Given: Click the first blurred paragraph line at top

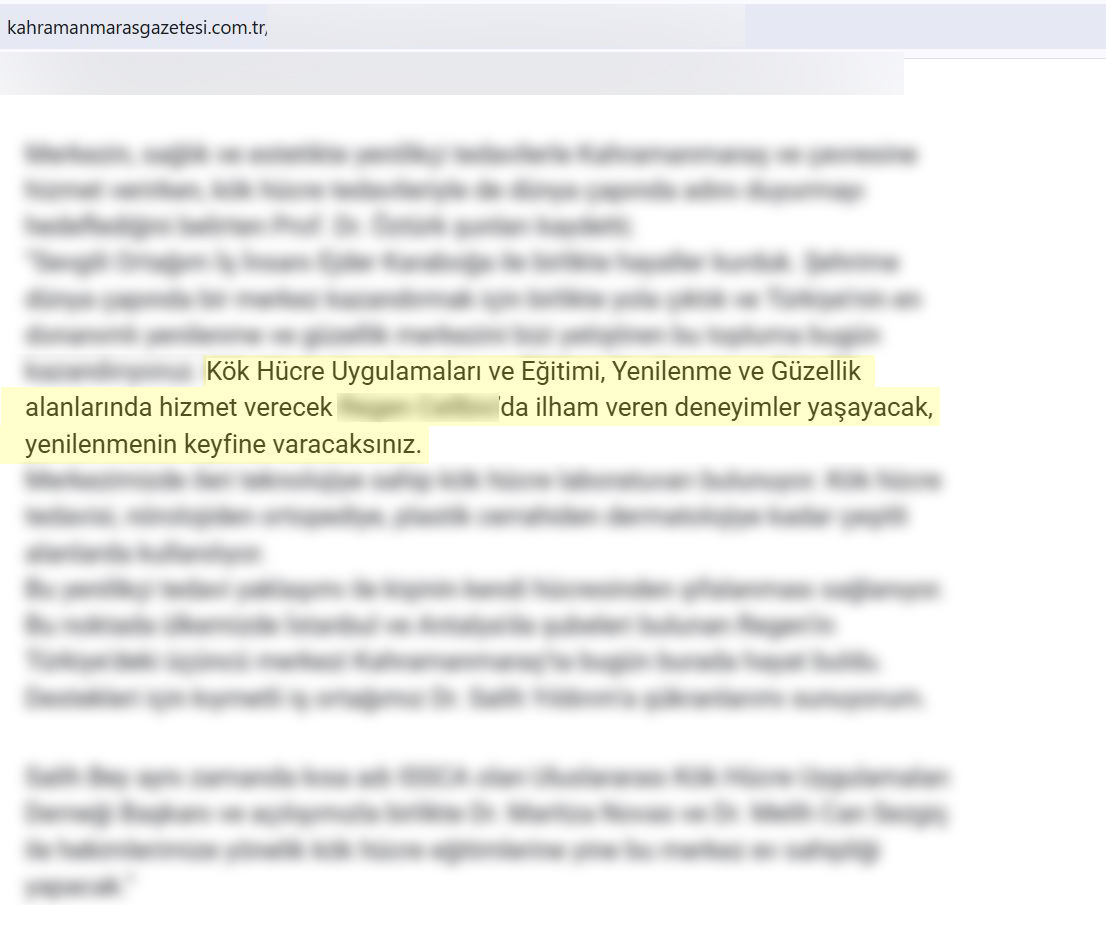Looking at the screenshot, I should click(x=470, y=155).
